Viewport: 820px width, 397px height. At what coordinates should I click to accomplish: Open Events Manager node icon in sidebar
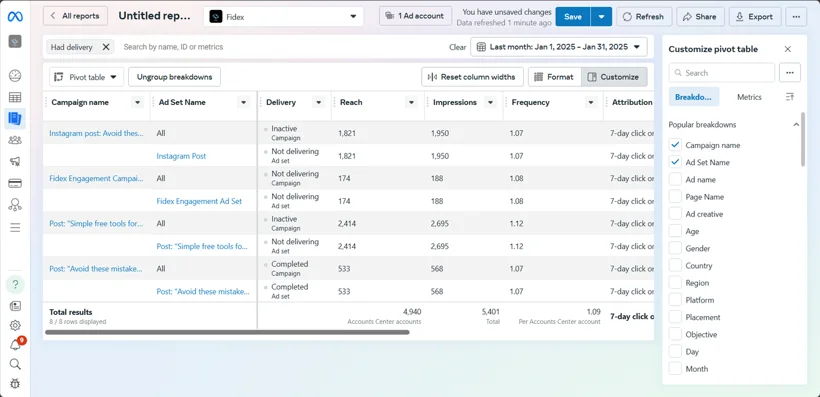15,205
